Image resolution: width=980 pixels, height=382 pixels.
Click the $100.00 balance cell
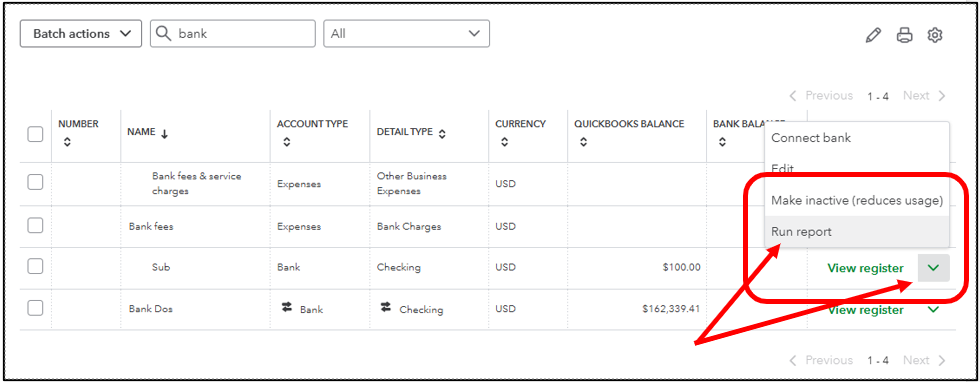681,267
